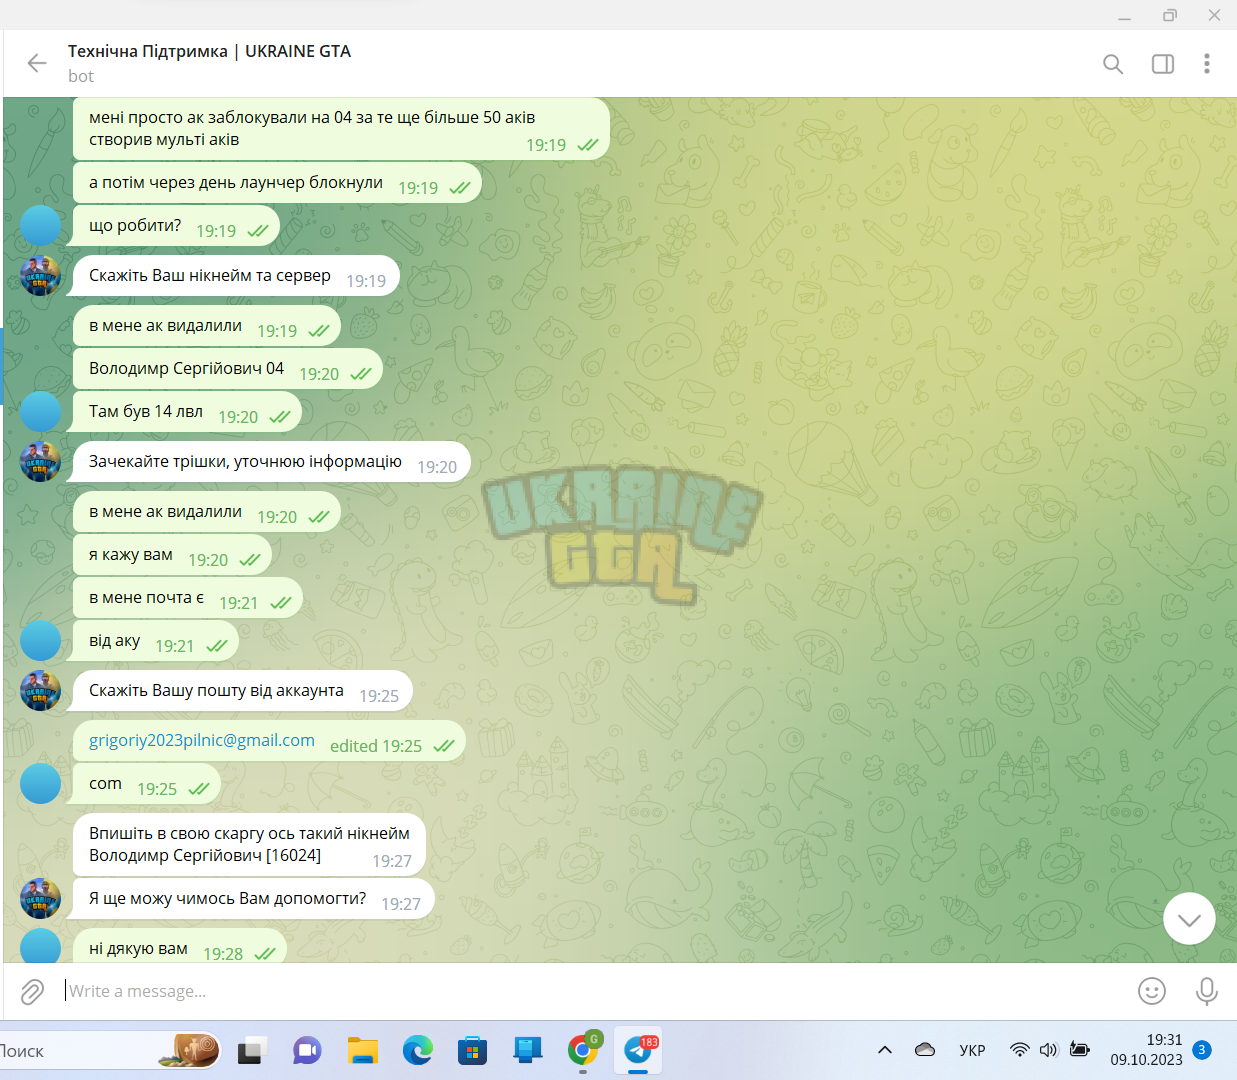Open the chat title 'Технічна Підтримка | UKRAINE GTA'
The image size is (1237, 1080).
click(x=209, y=51)
